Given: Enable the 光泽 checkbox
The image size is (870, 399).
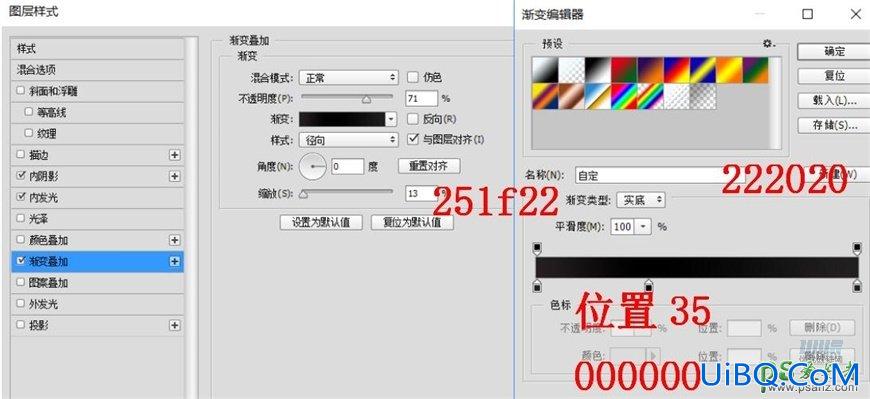Looking at the screenshot, I should (x=21, y=219).
